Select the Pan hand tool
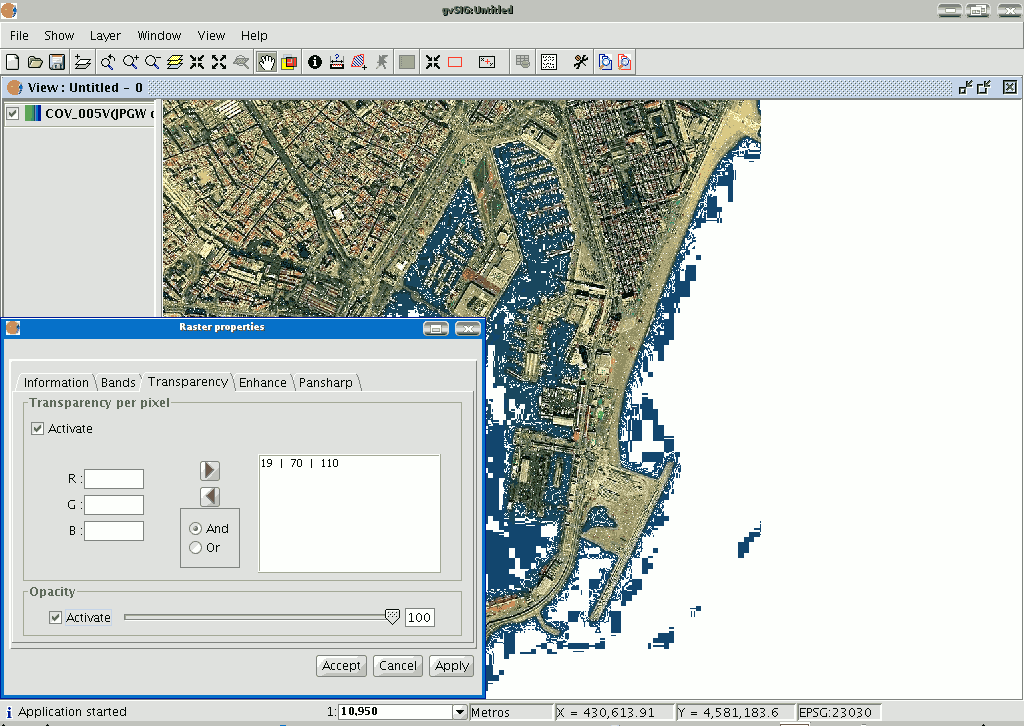1024x726 pixels. 266,62
